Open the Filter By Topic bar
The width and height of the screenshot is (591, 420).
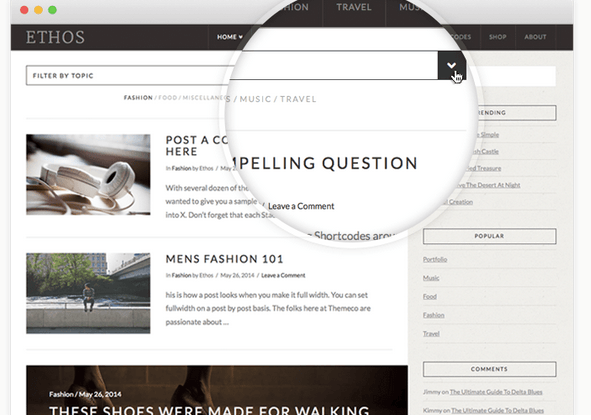click(x=128, y=75)
